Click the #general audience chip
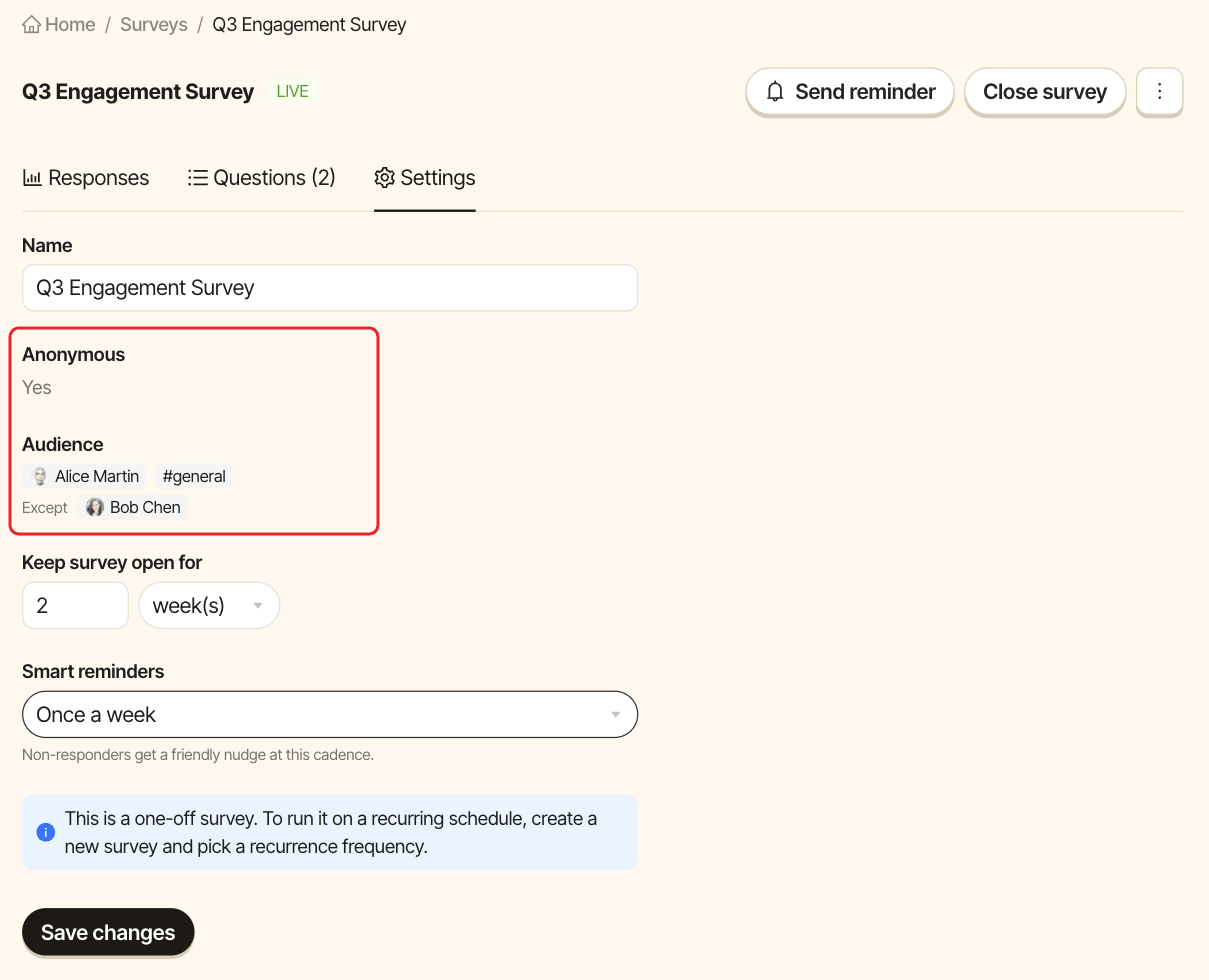The width and height of the screenshot is (1209, 980). (194, 476)
